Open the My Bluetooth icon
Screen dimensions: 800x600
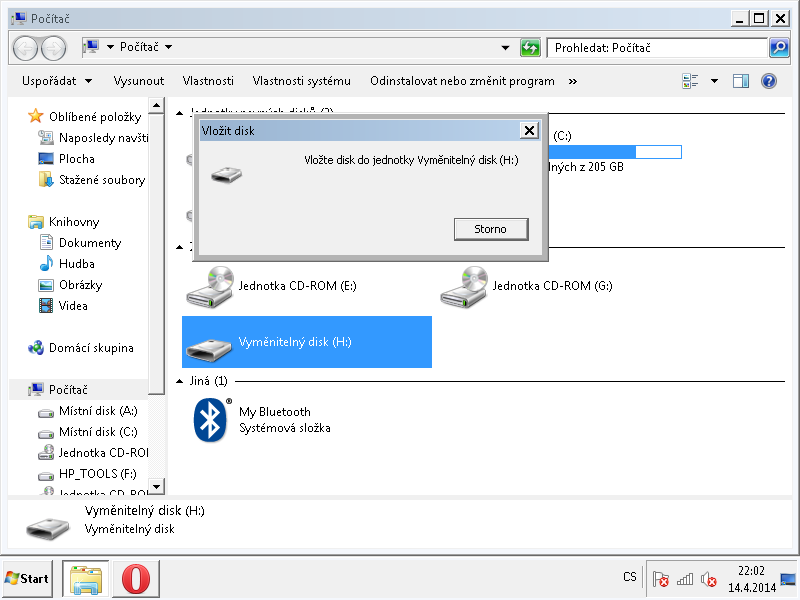[x=211, y=420]
